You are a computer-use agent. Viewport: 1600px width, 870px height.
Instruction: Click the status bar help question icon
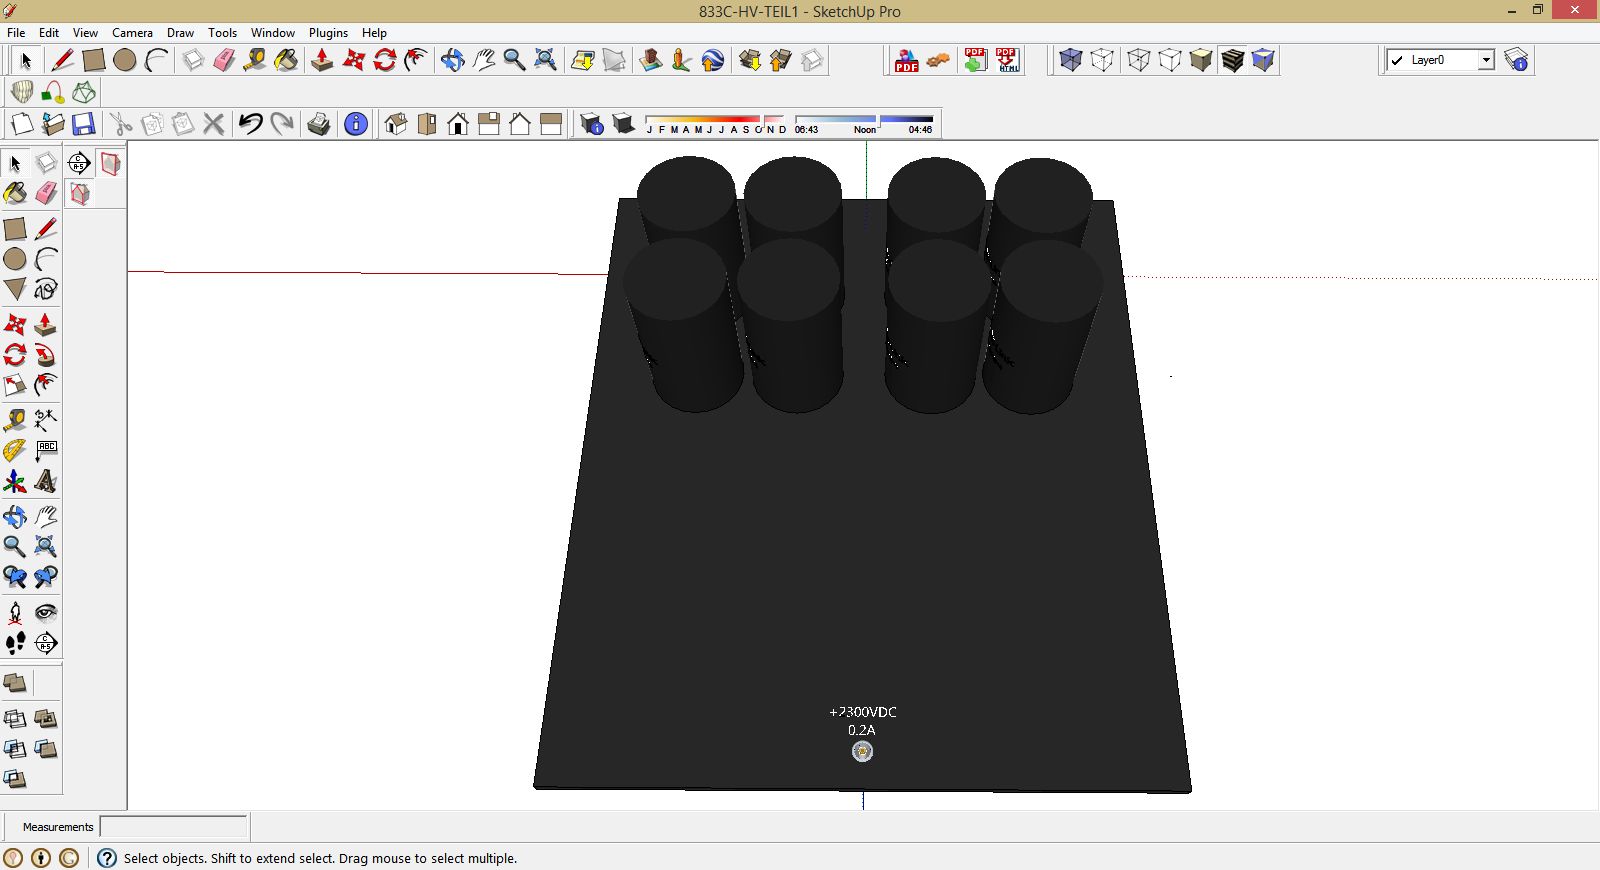[x=107, y=858]
